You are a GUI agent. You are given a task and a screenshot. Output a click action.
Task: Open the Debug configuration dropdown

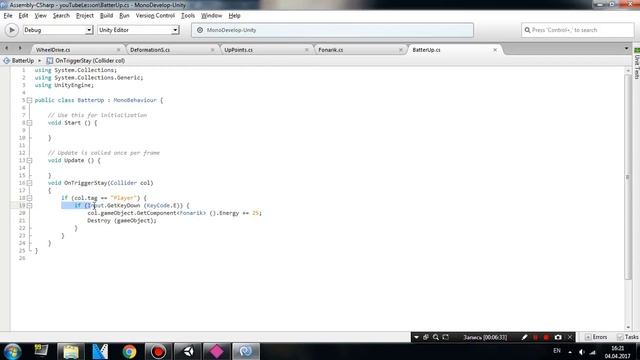pyautogui.click(x=58, y=30)
